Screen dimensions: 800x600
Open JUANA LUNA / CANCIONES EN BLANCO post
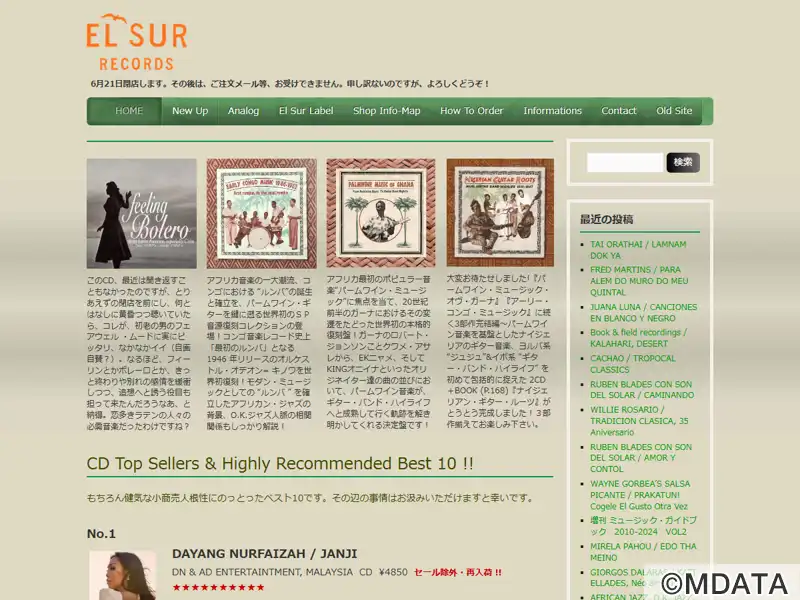643,313
